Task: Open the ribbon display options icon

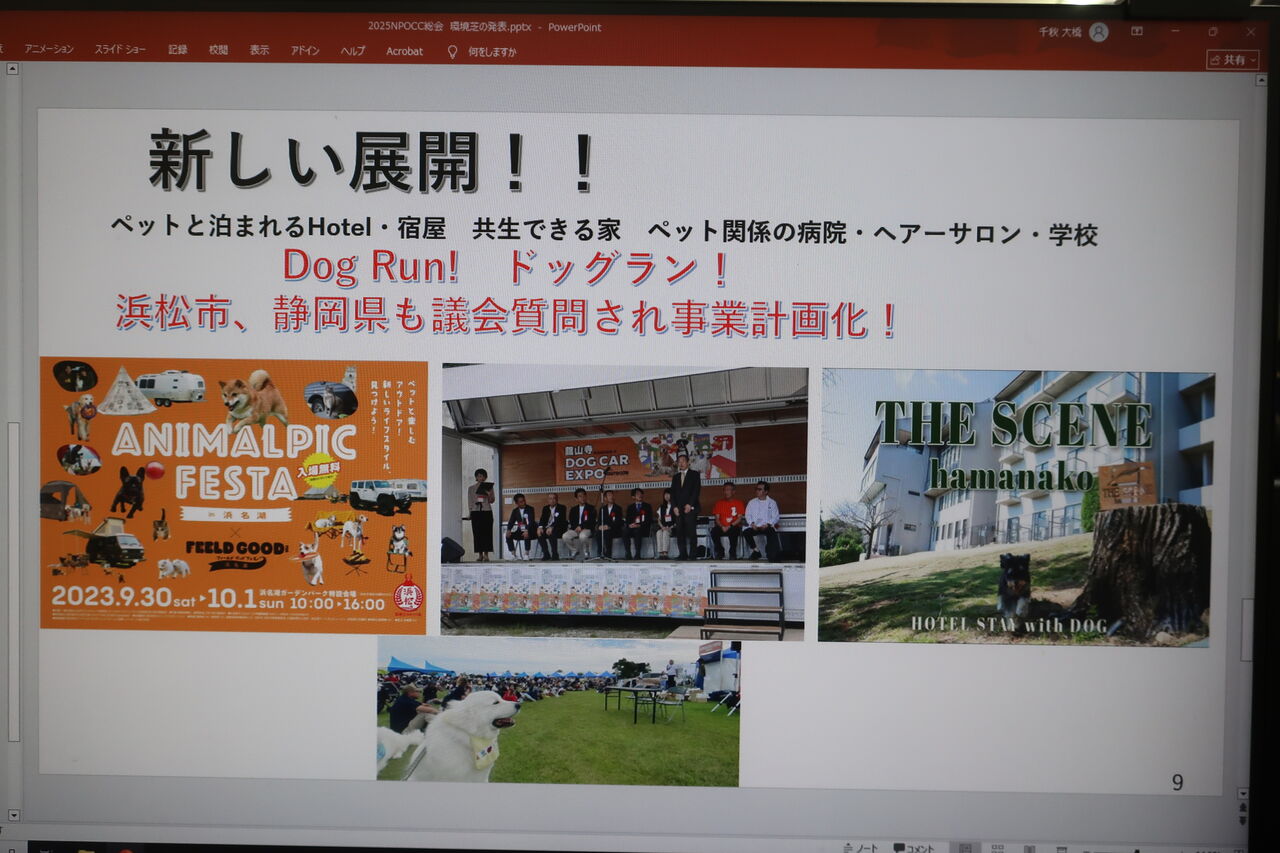Action: point(1137,31)
